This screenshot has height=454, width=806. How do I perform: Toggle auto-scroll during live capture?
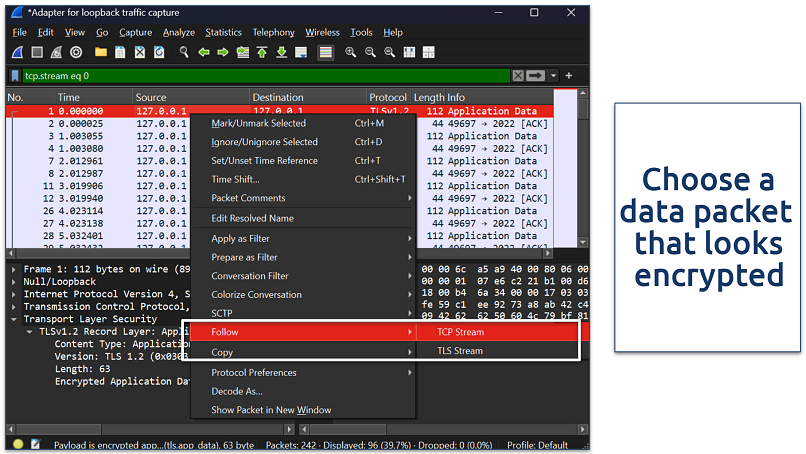[301, 51]
